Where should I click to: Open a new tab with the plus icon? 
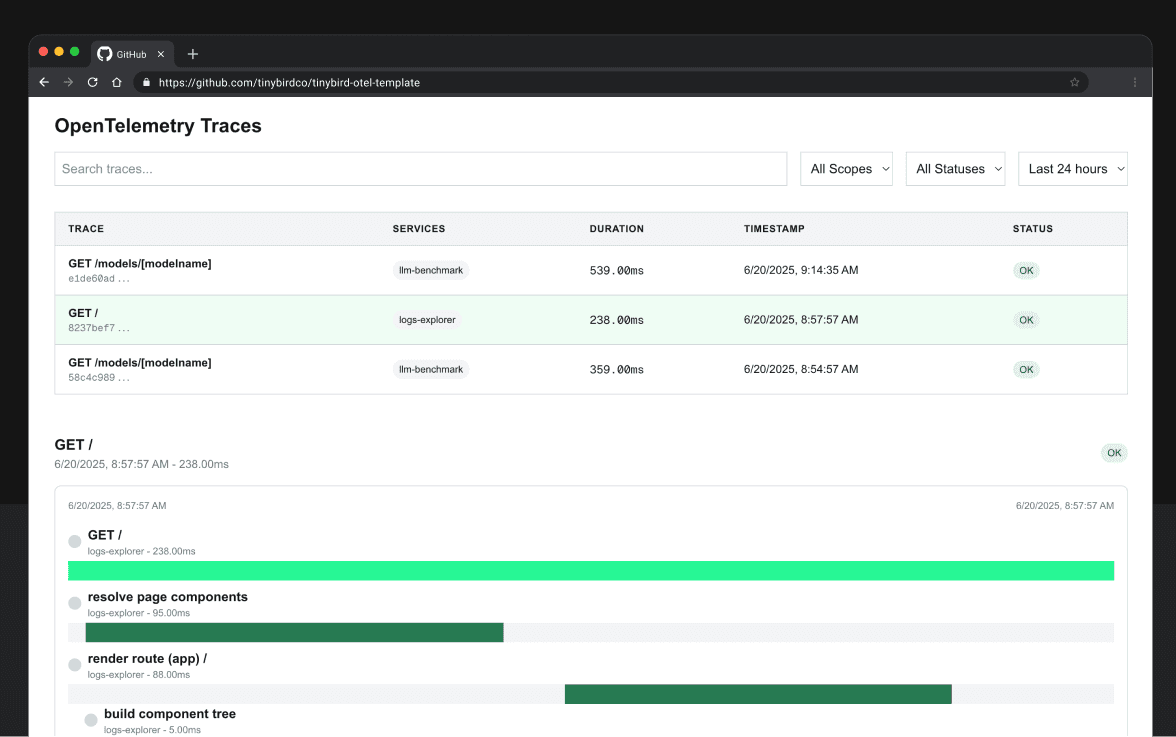tap(193, 54)
